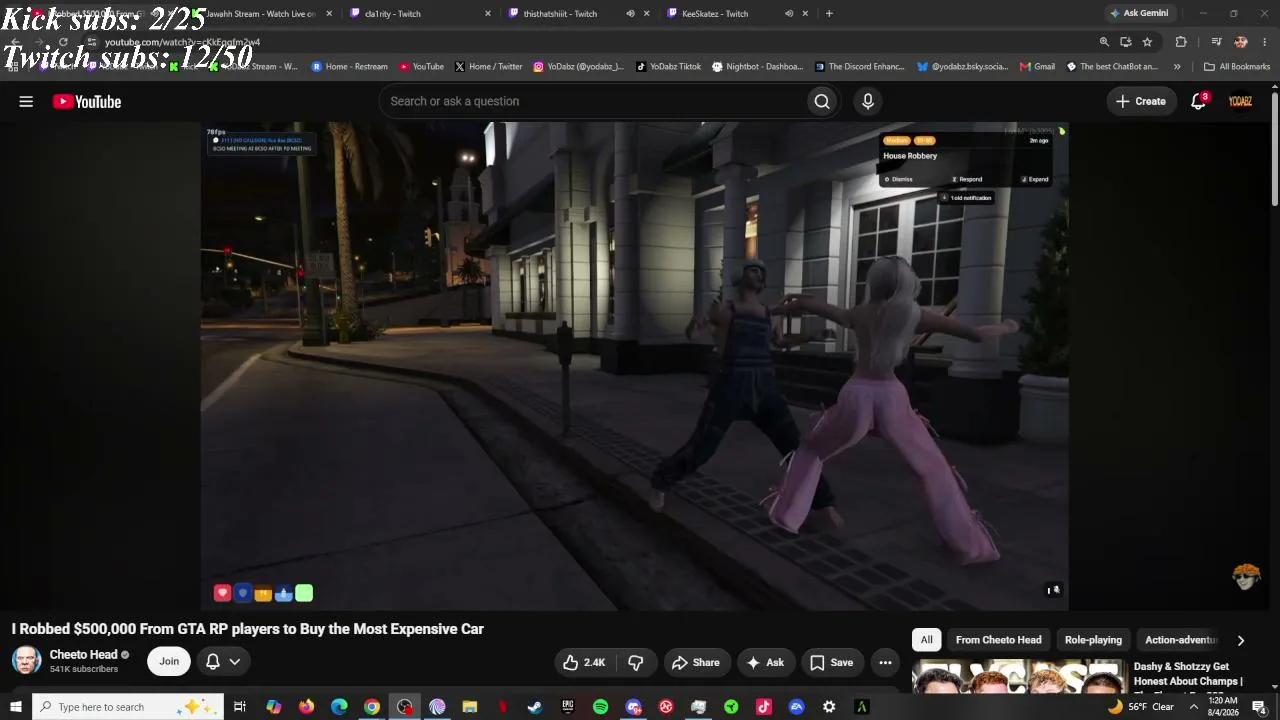Switch to cla1rity Twitch tab
1280x720 pixels.
pyautogui.click(x=421, y=14)
